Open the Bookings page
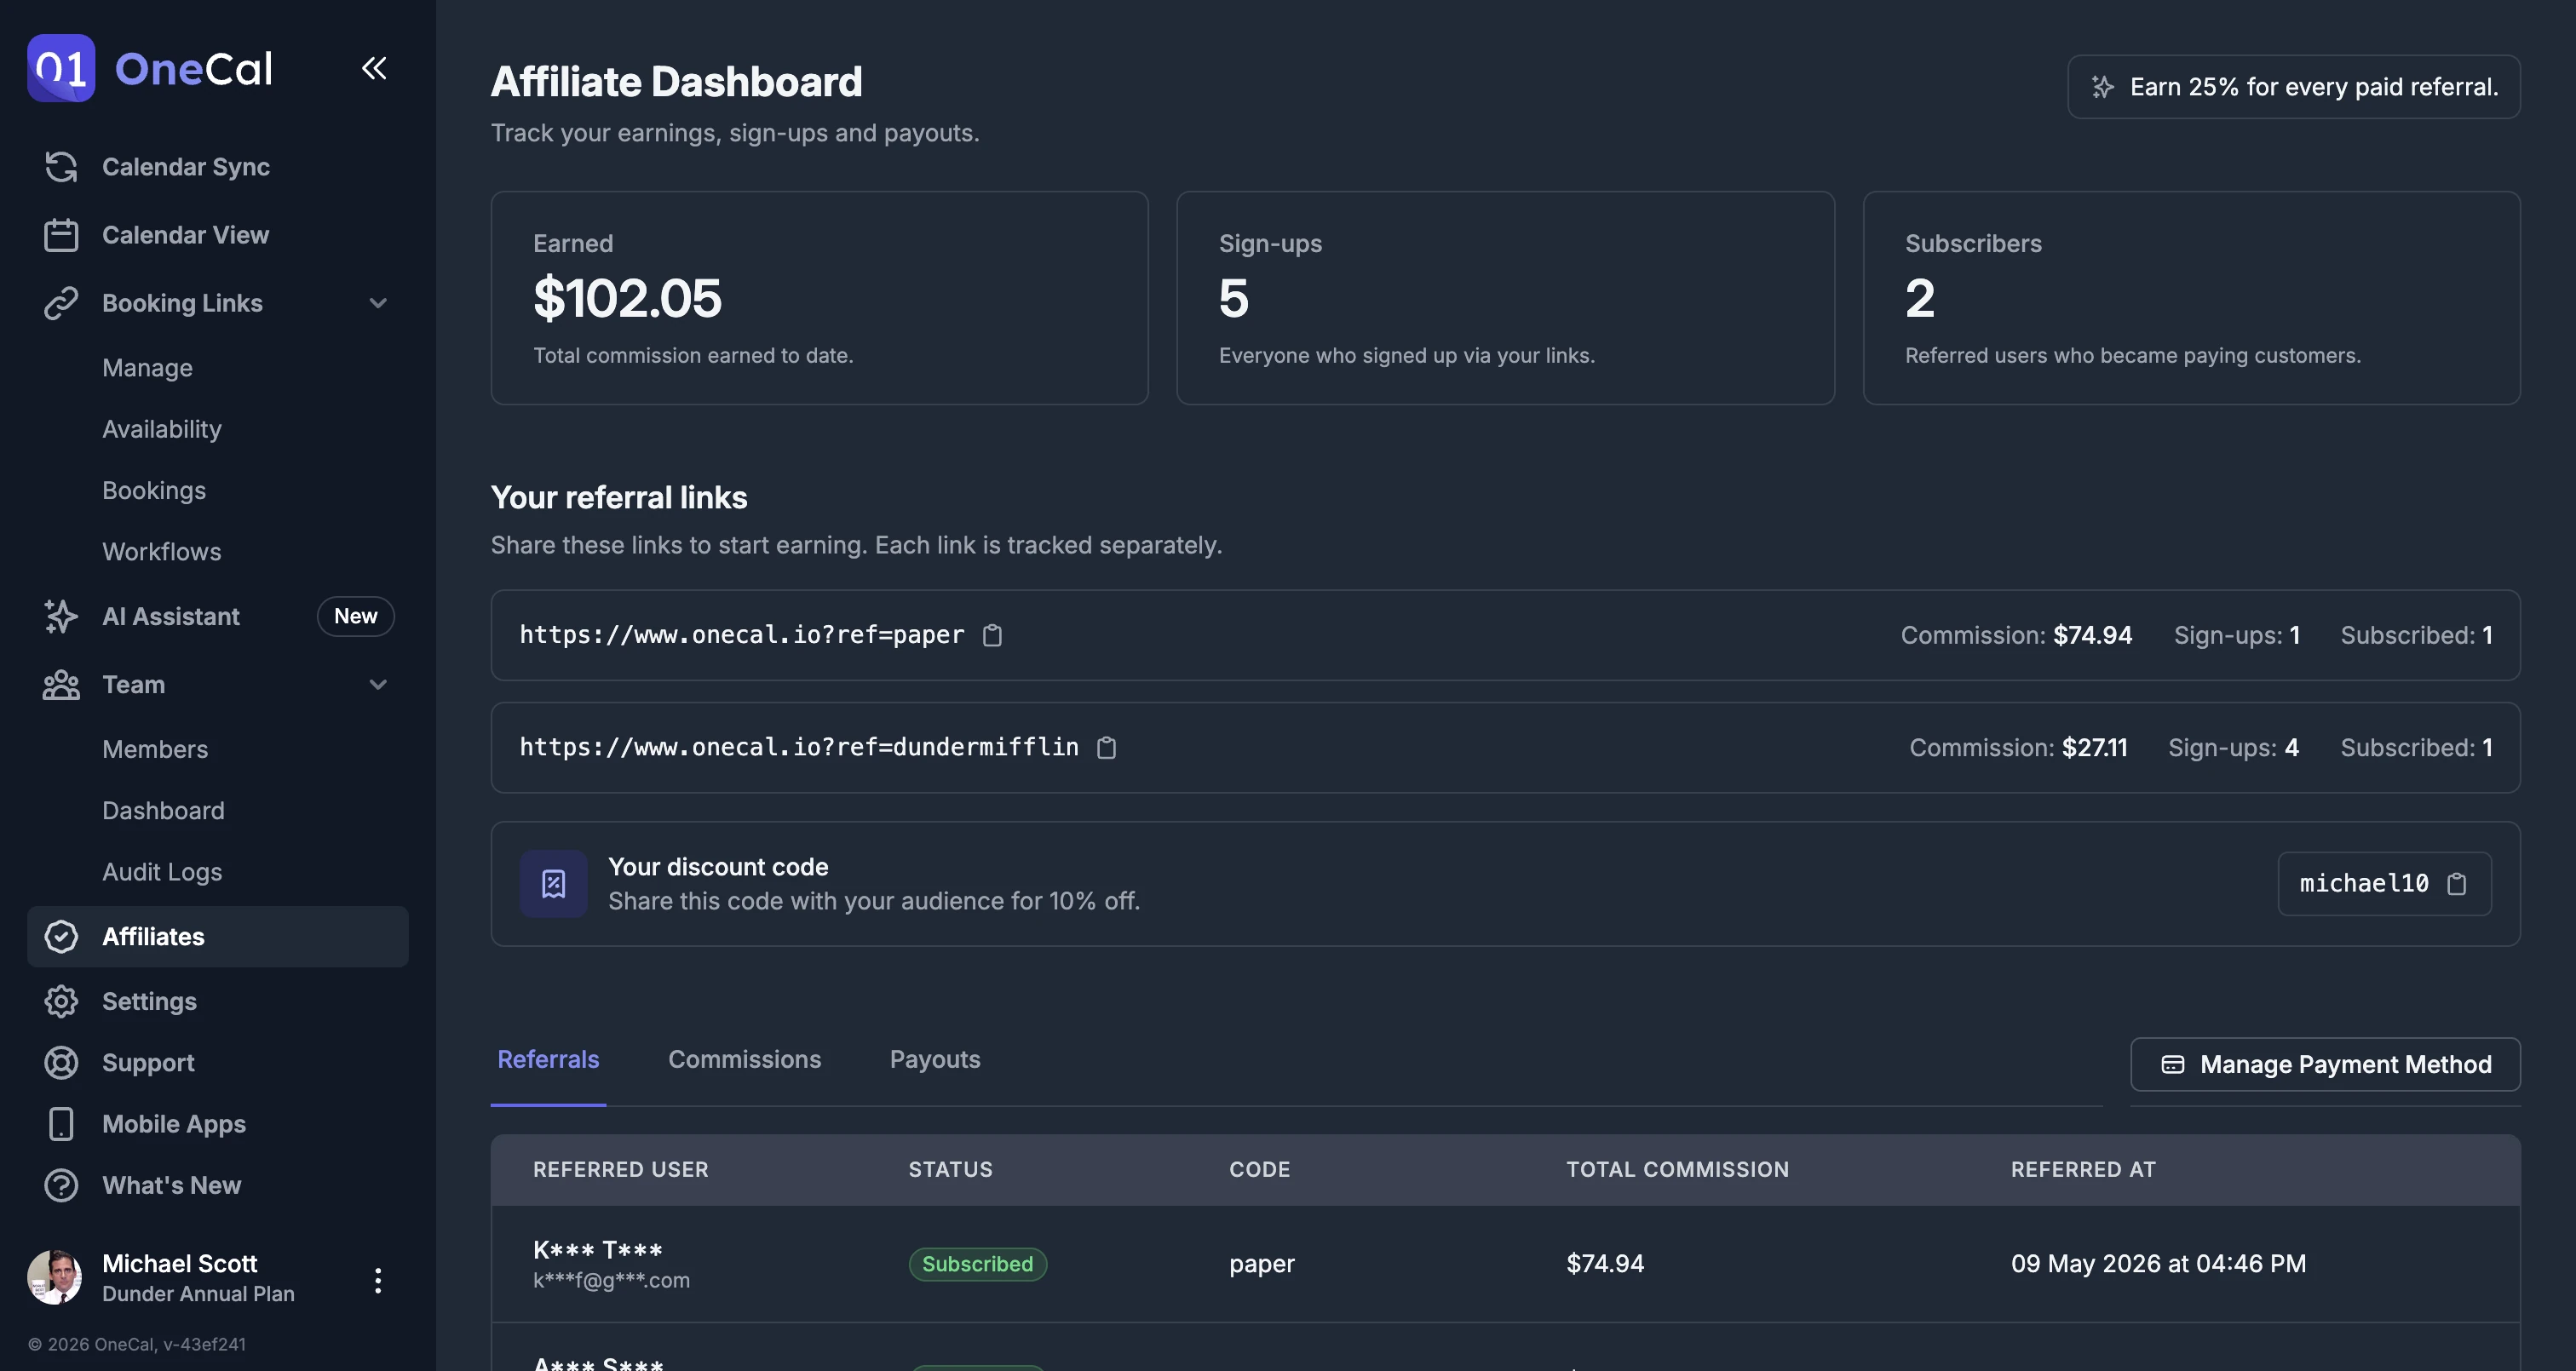This screenshot has width=2576, height=1371. click(x=154, y=490)
